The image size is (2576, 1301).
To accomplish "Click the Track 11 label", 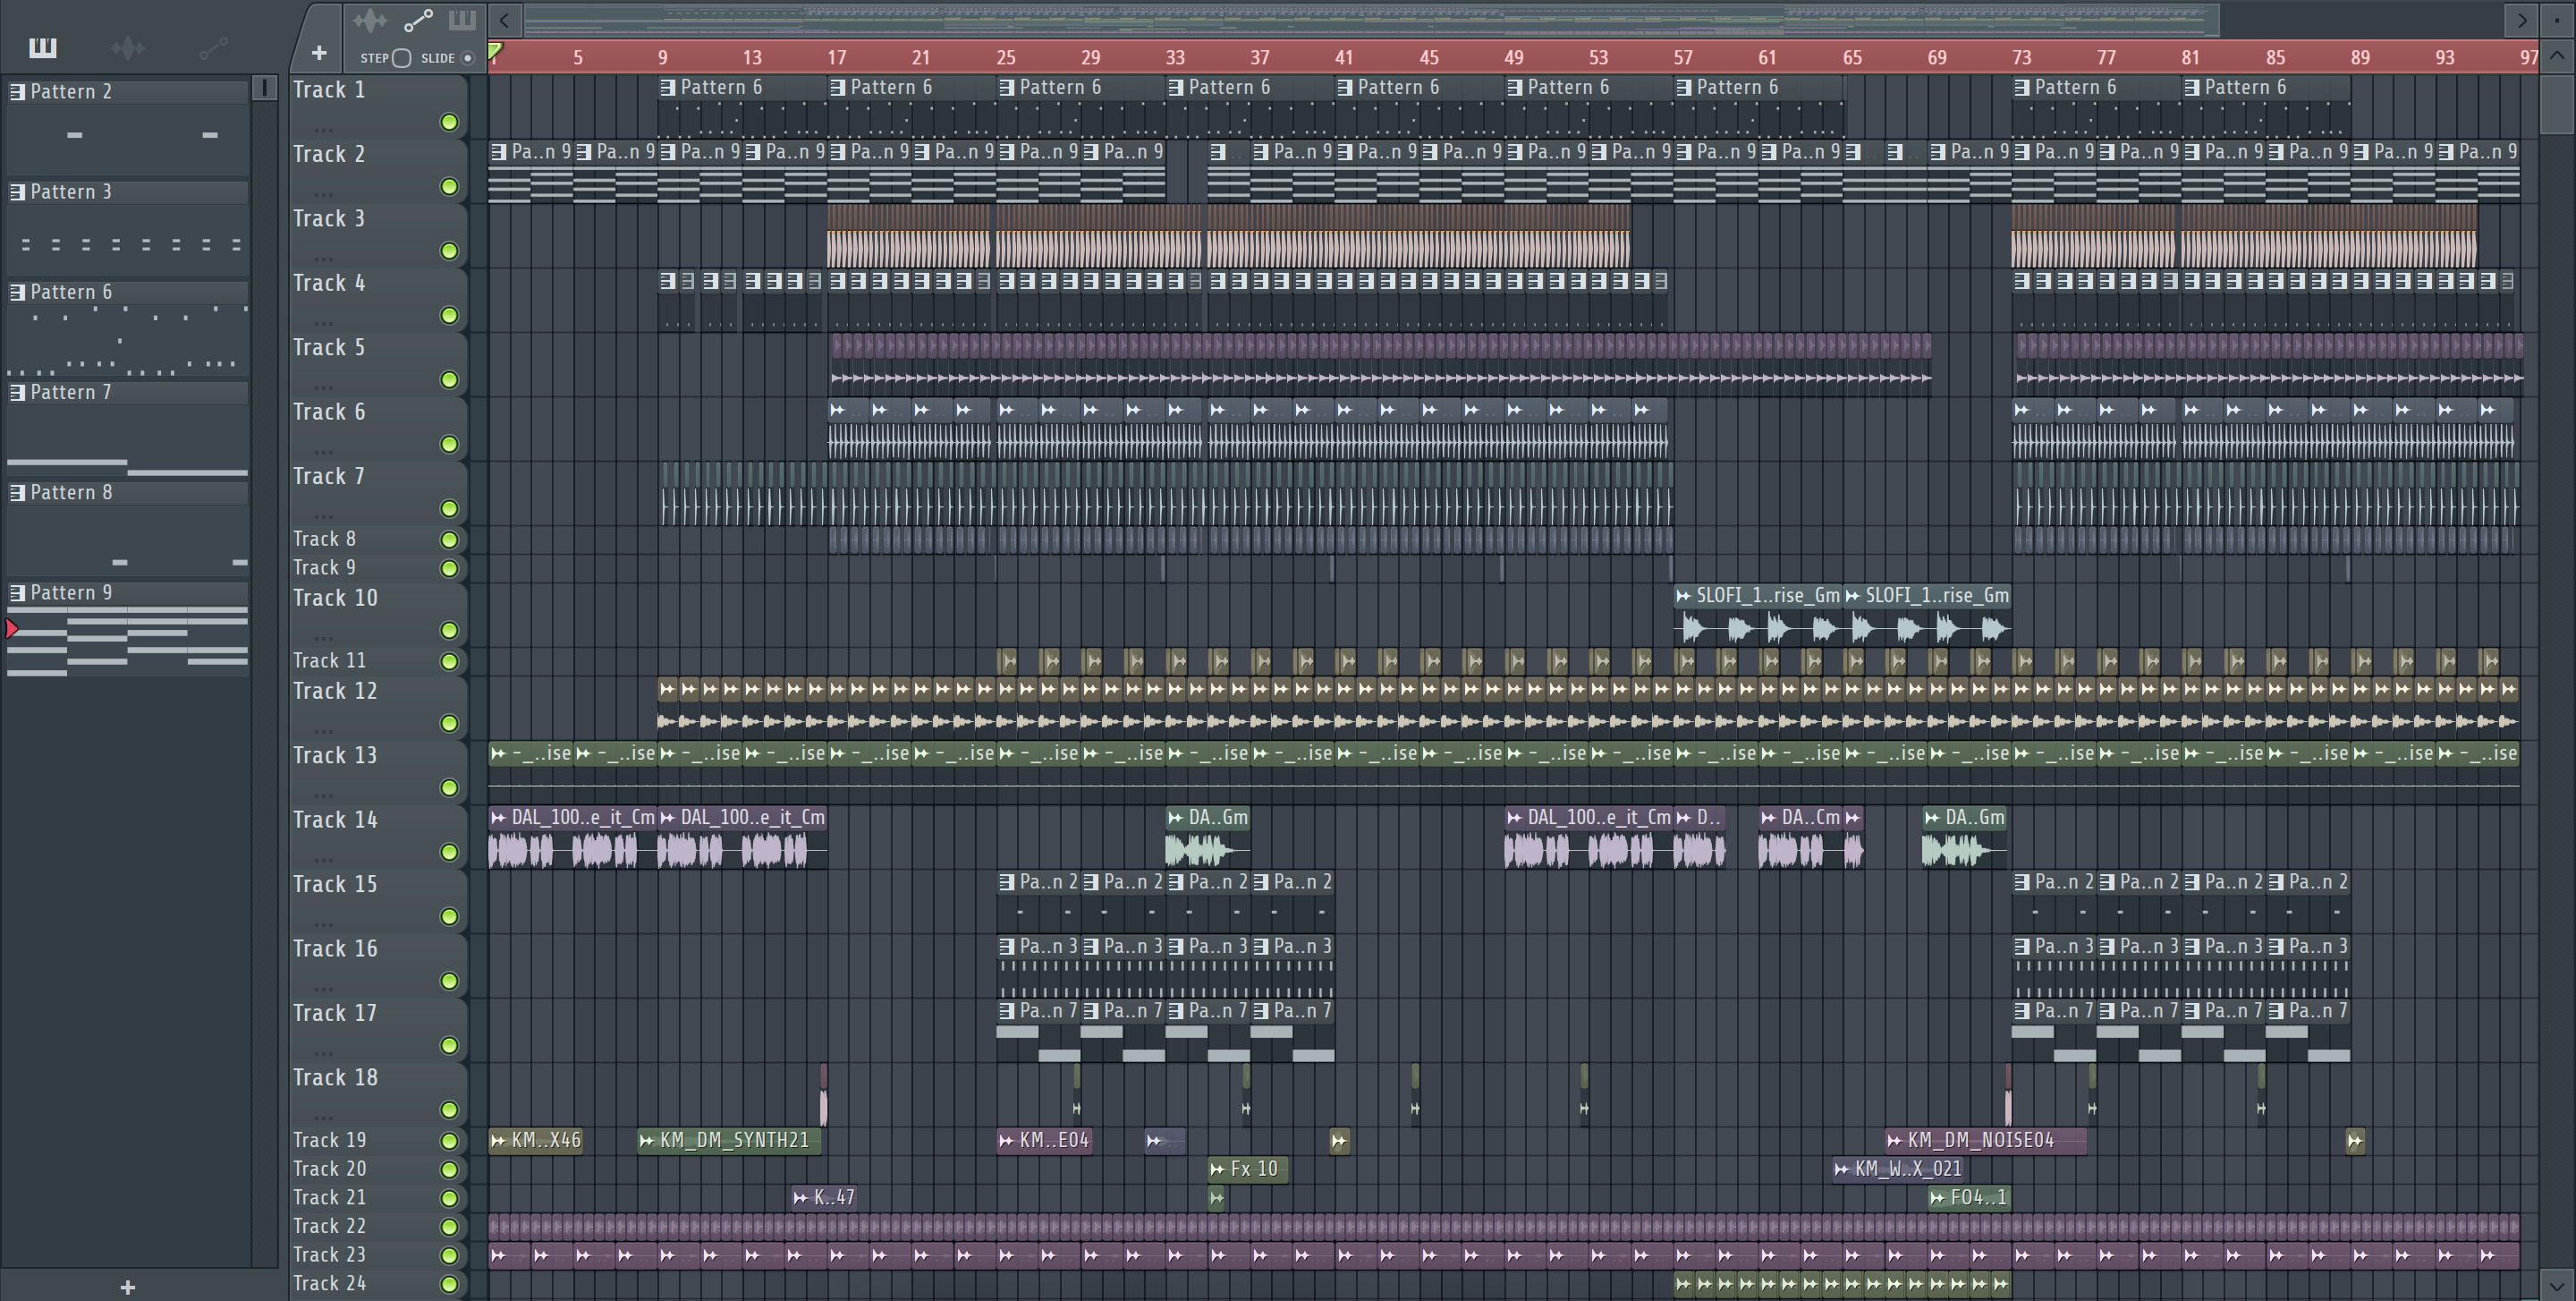I will point(329,661).
